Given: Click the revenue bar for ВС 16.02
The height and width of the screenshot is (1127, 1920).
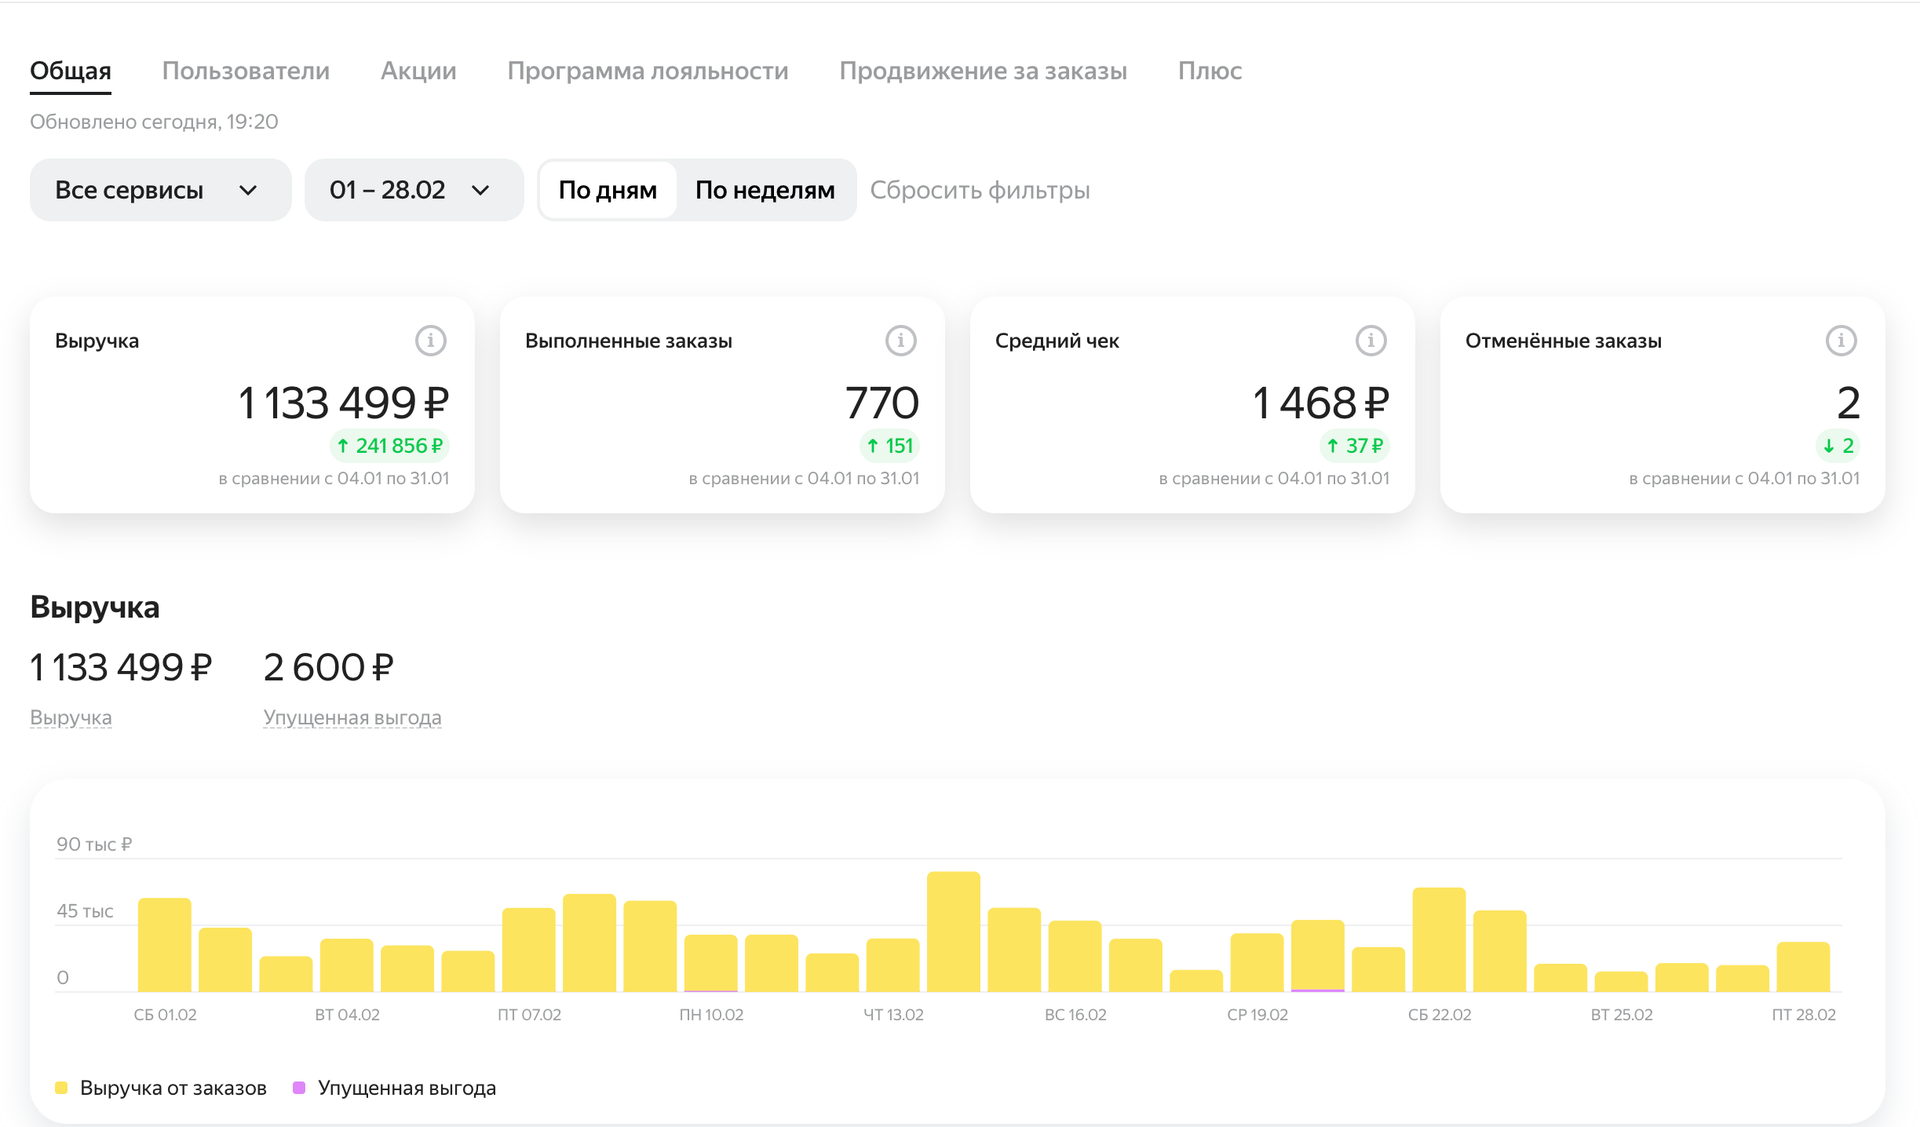Looking at the screenshot, I should [1075, 956].
